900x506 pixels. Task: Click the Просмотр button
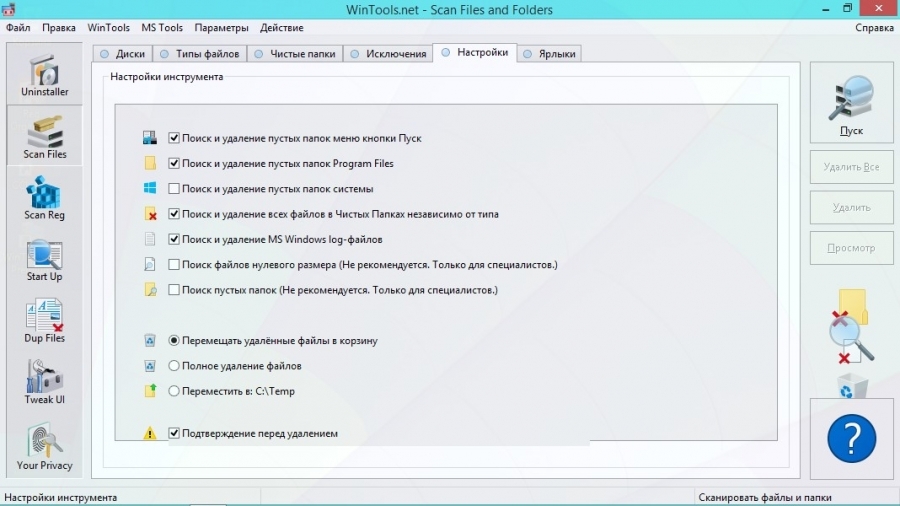851,248
